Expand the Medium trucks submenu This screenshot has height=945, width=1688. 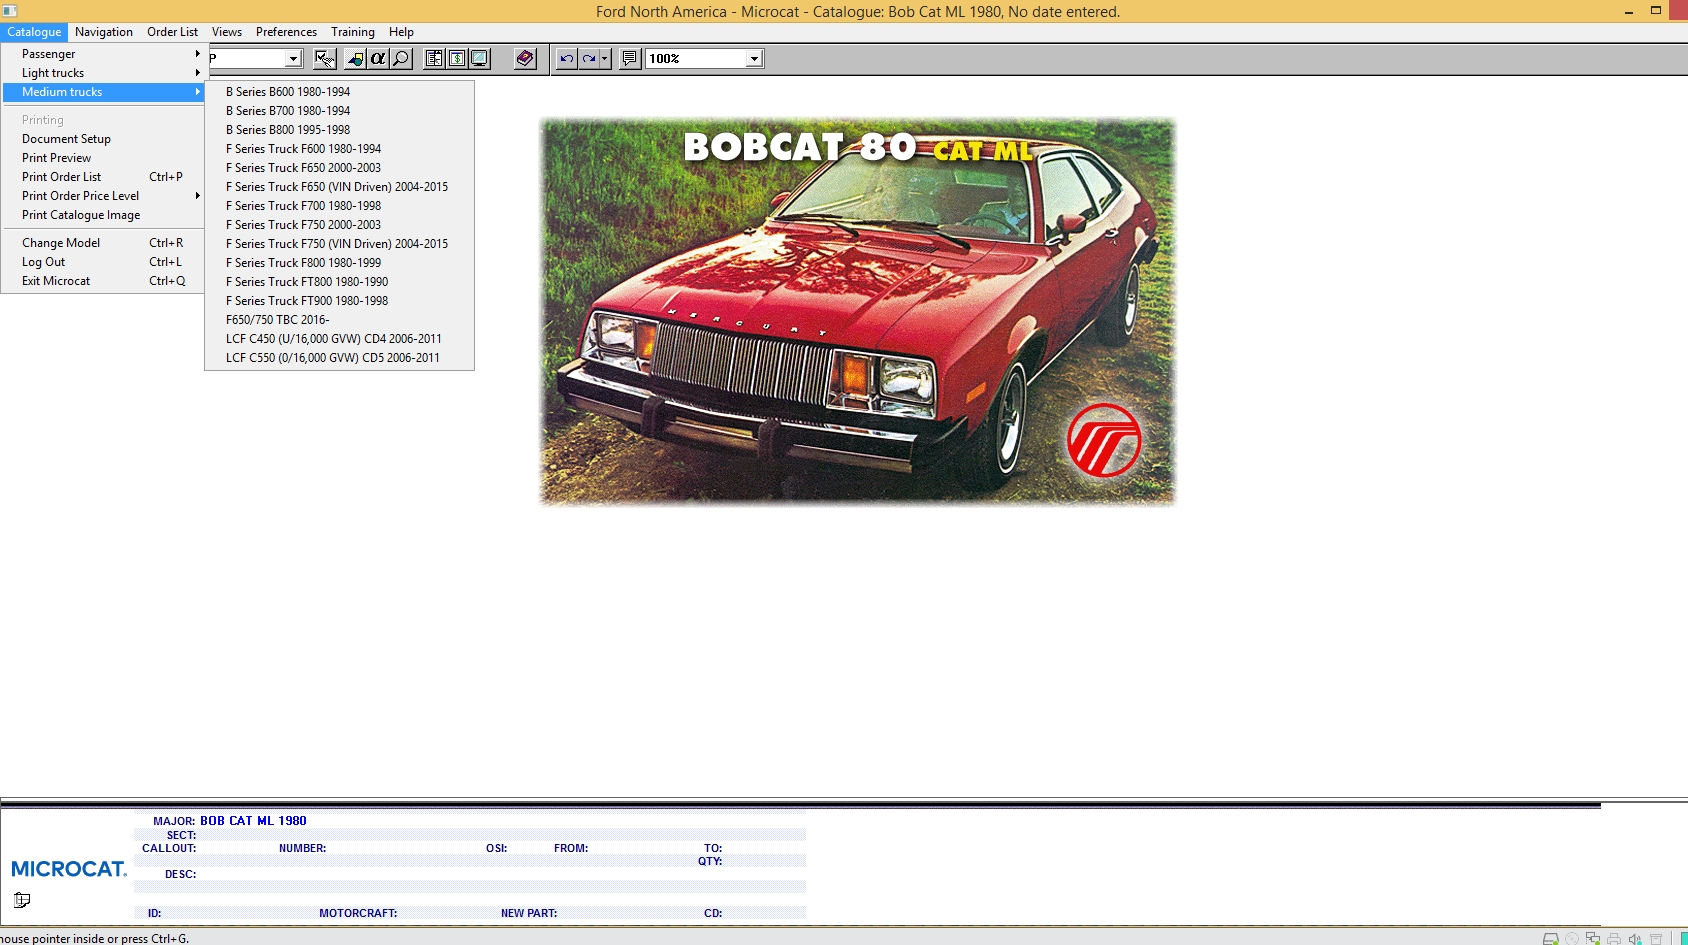click(x=103, y=92)
